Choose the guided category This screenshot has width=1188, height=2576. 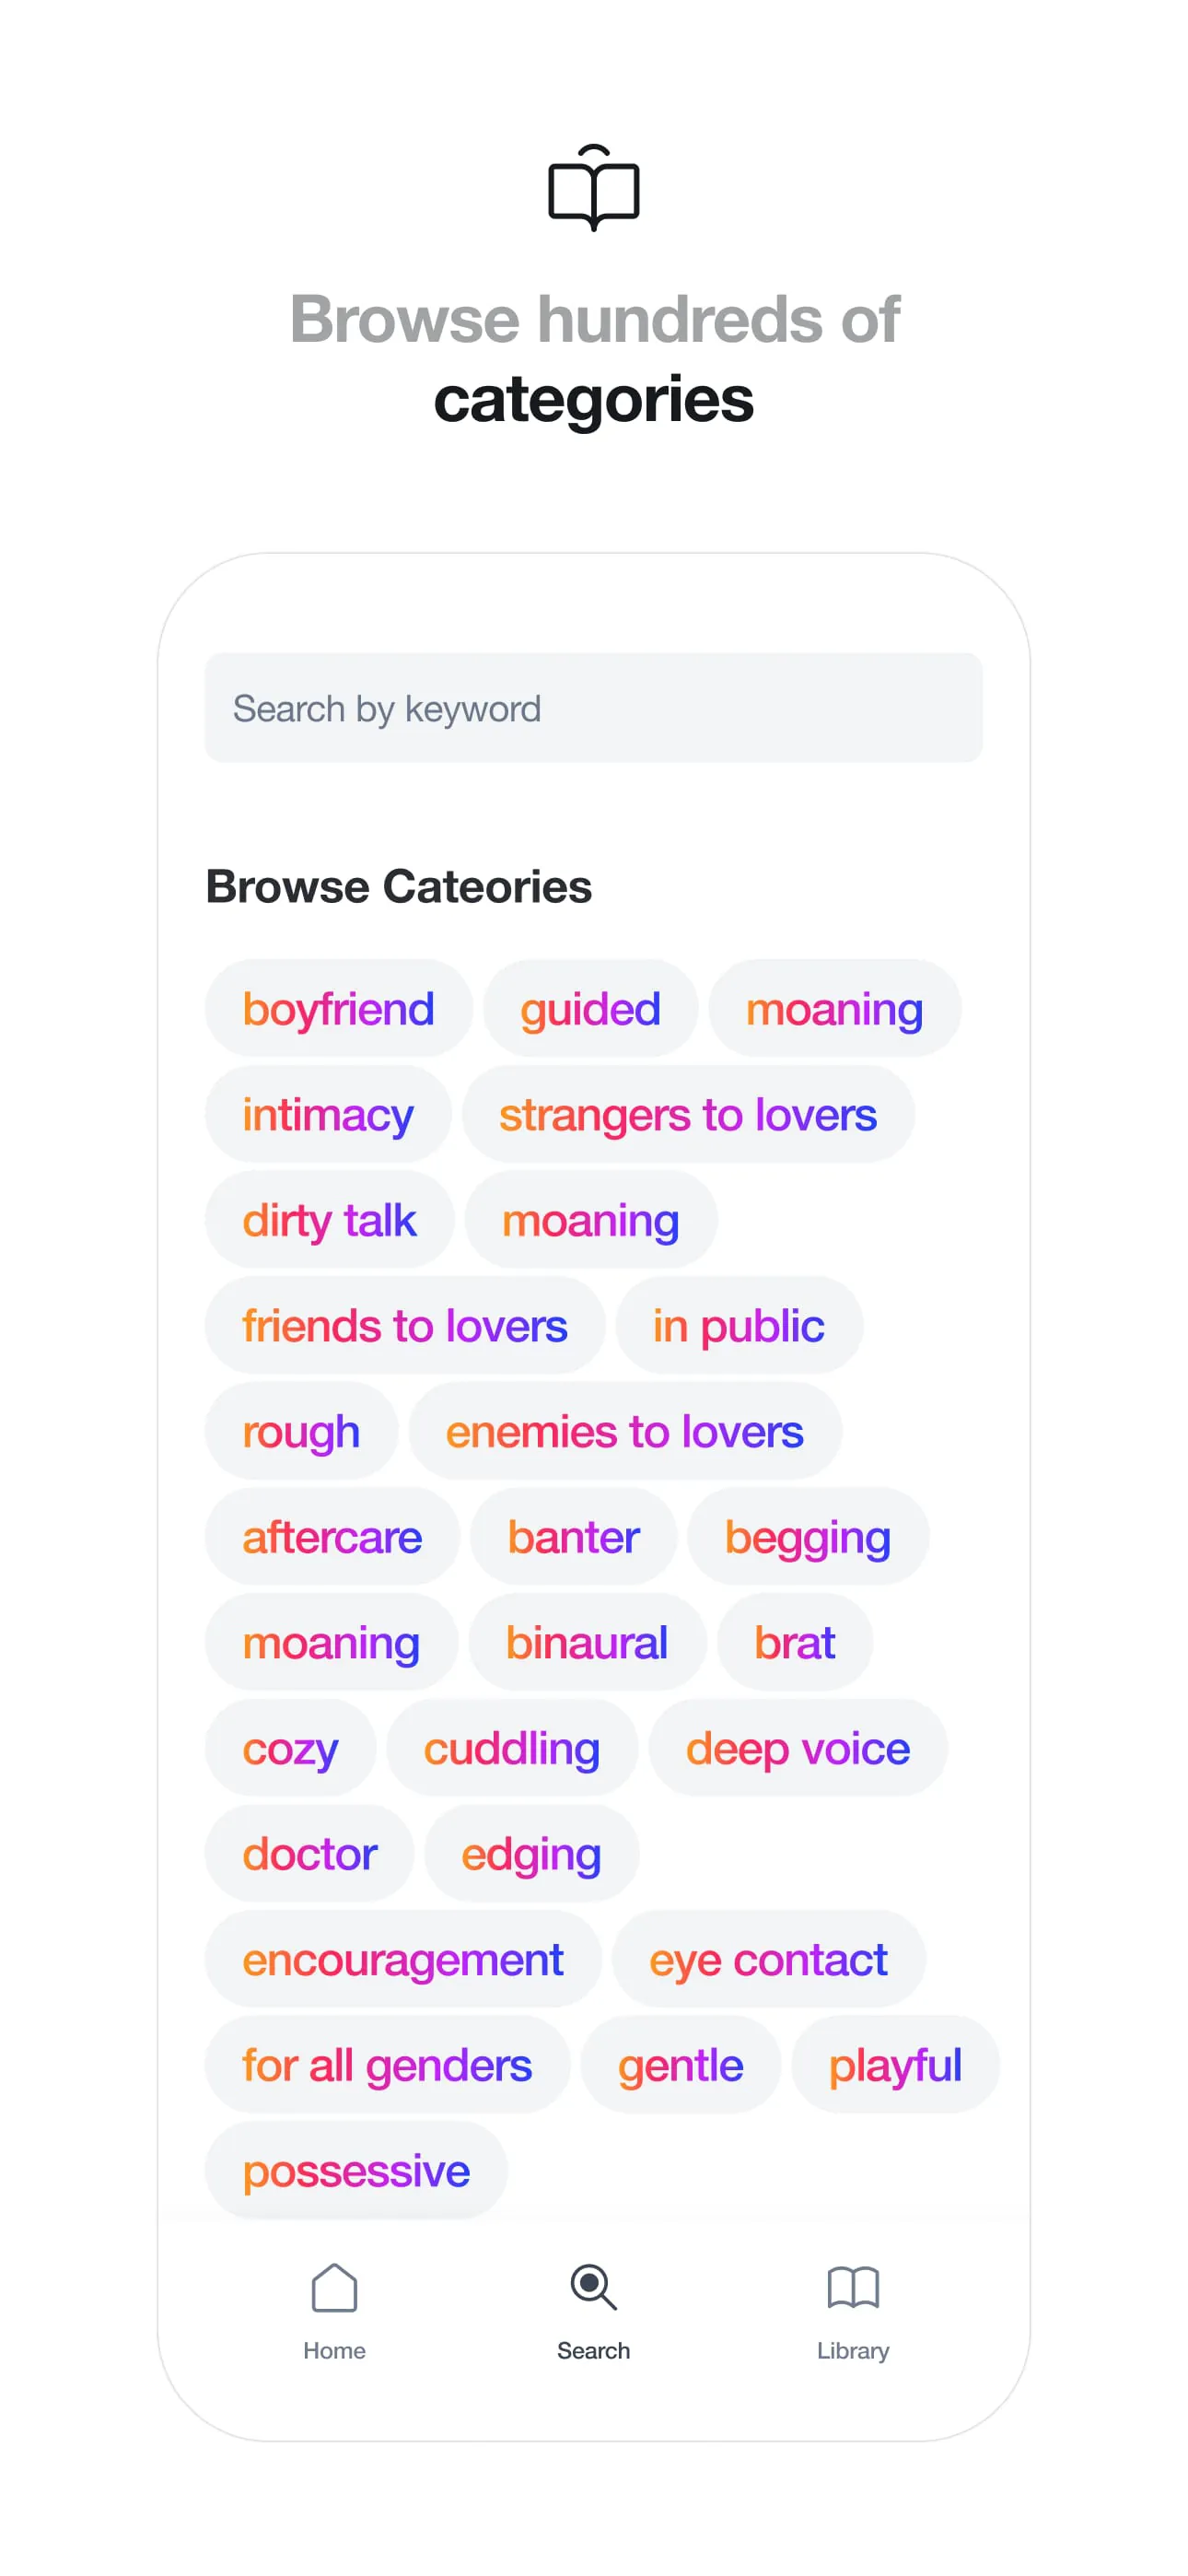[590, 1009]
